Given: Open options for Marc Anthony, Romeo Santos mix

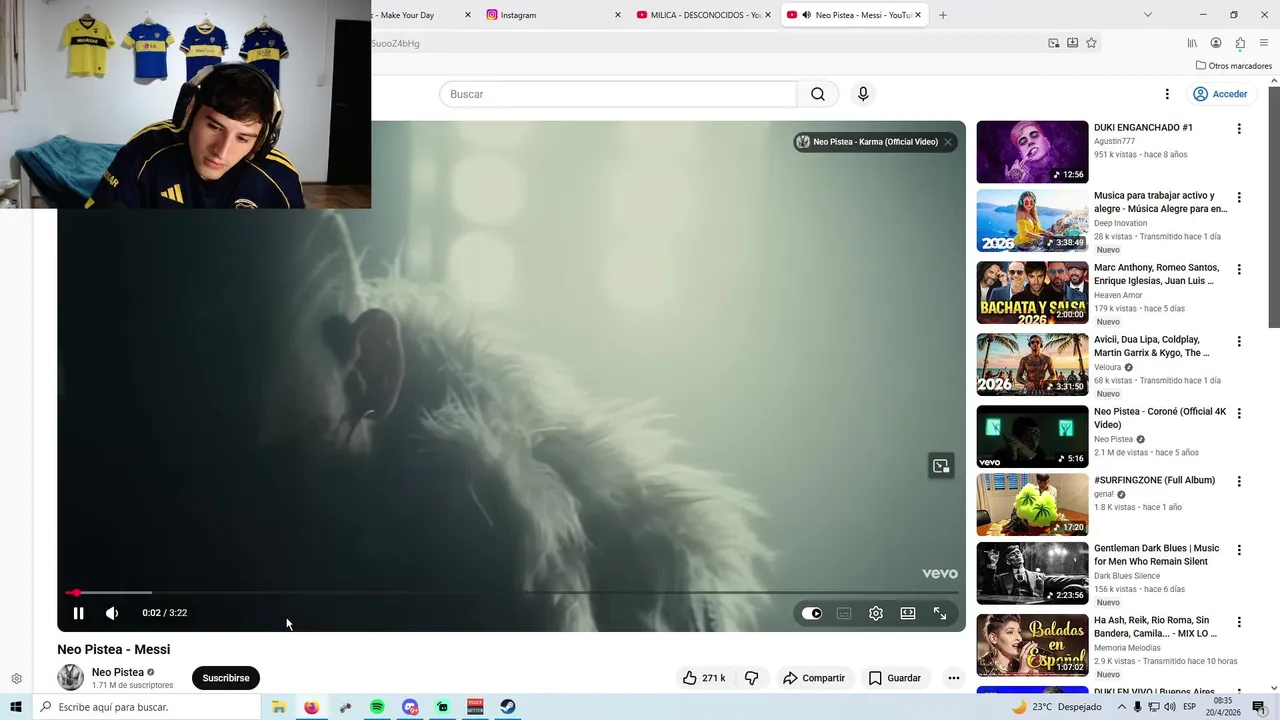Looking at the screenshot, I should click(1239, 270).
